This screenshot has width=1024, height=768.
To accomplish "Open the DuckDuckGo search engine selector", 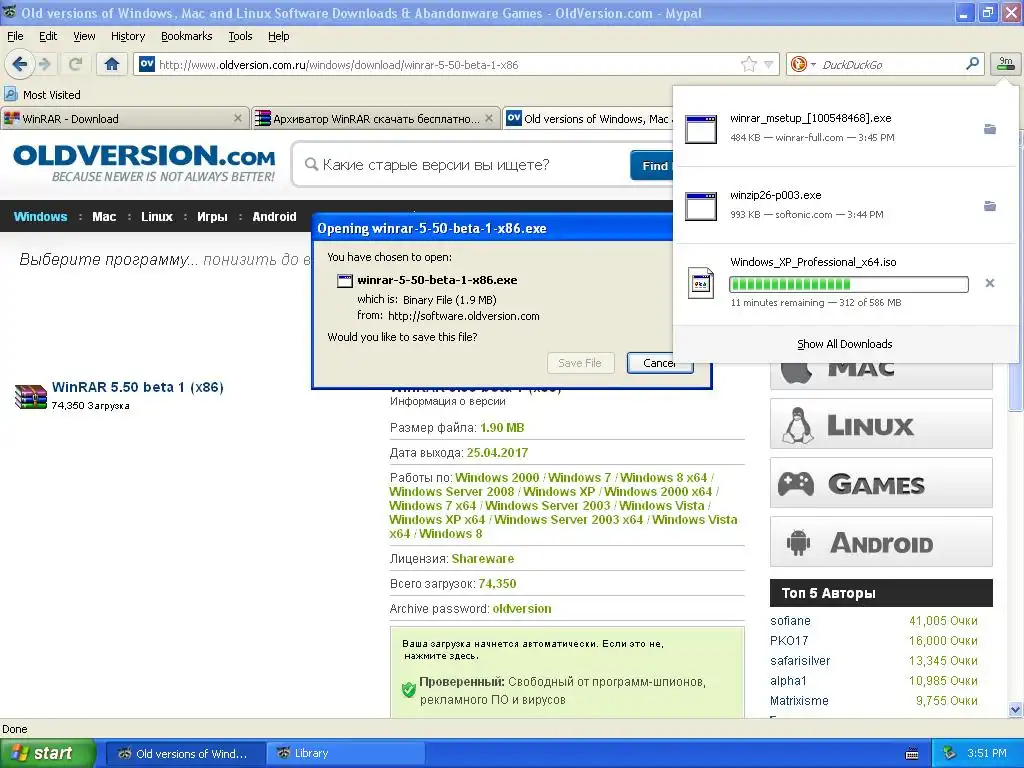I will point(803,64).
